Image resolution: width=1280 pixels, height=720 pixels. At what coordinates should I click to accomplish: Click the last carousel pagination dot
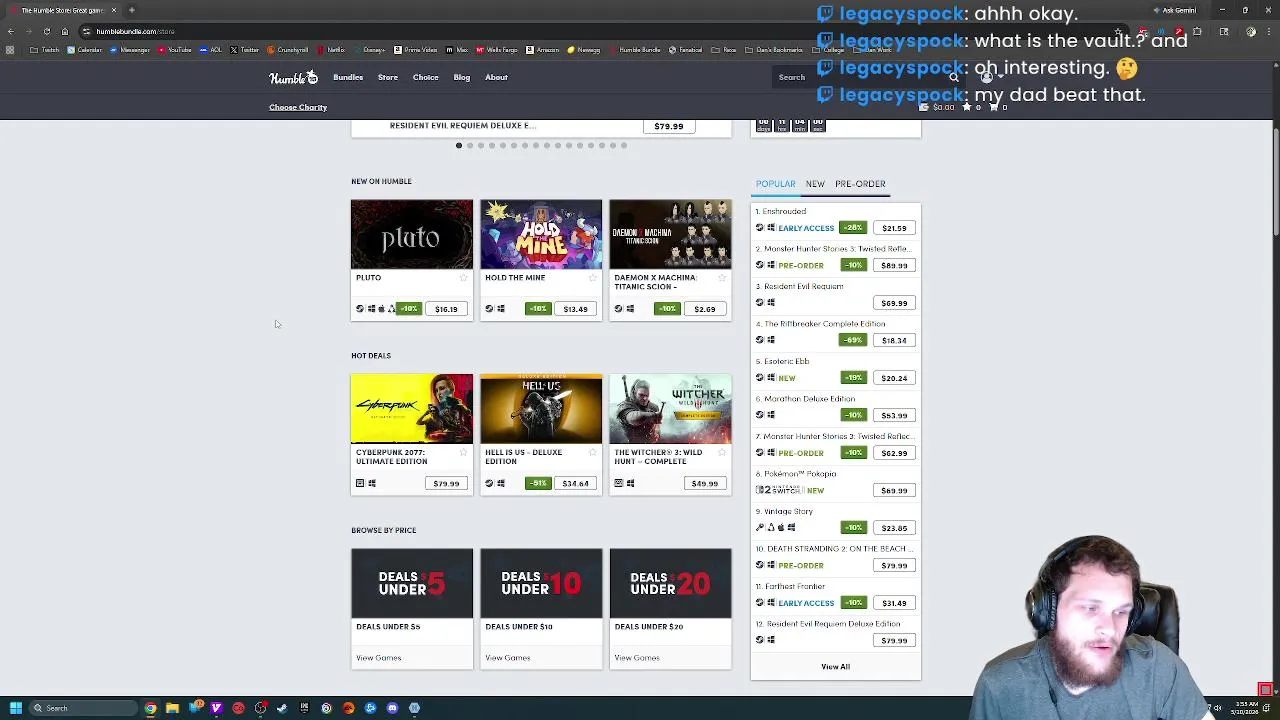click(x=624, y=145)
